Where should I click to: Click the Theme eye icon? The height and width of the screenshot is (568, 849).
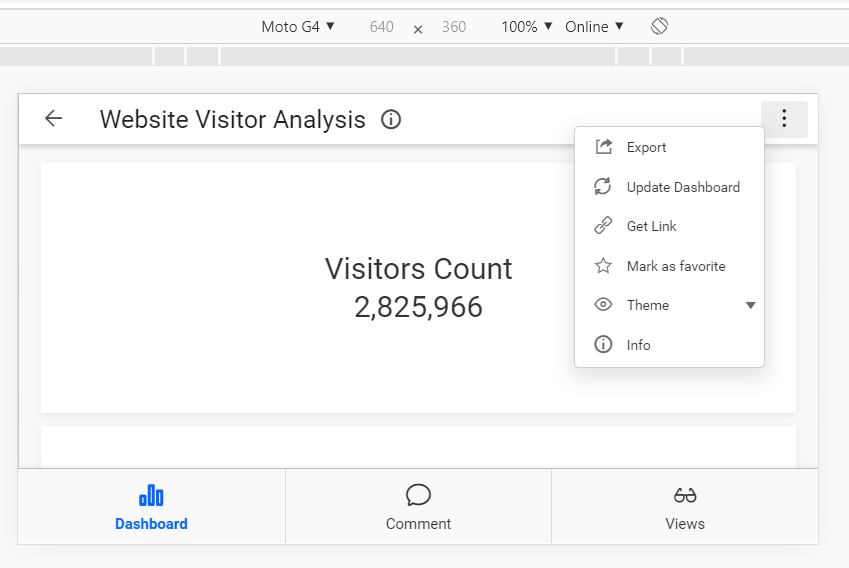tap(603, 304)
